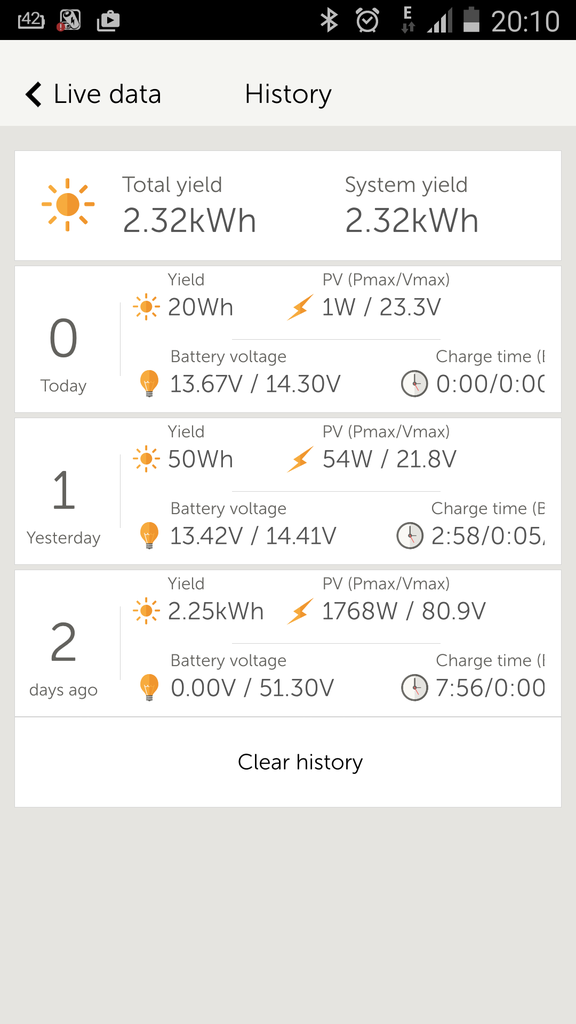Tap yesterday's PV lightning bolt icon
The width and height of the screenshot is (576, 1024).
(x=300, y=459)
